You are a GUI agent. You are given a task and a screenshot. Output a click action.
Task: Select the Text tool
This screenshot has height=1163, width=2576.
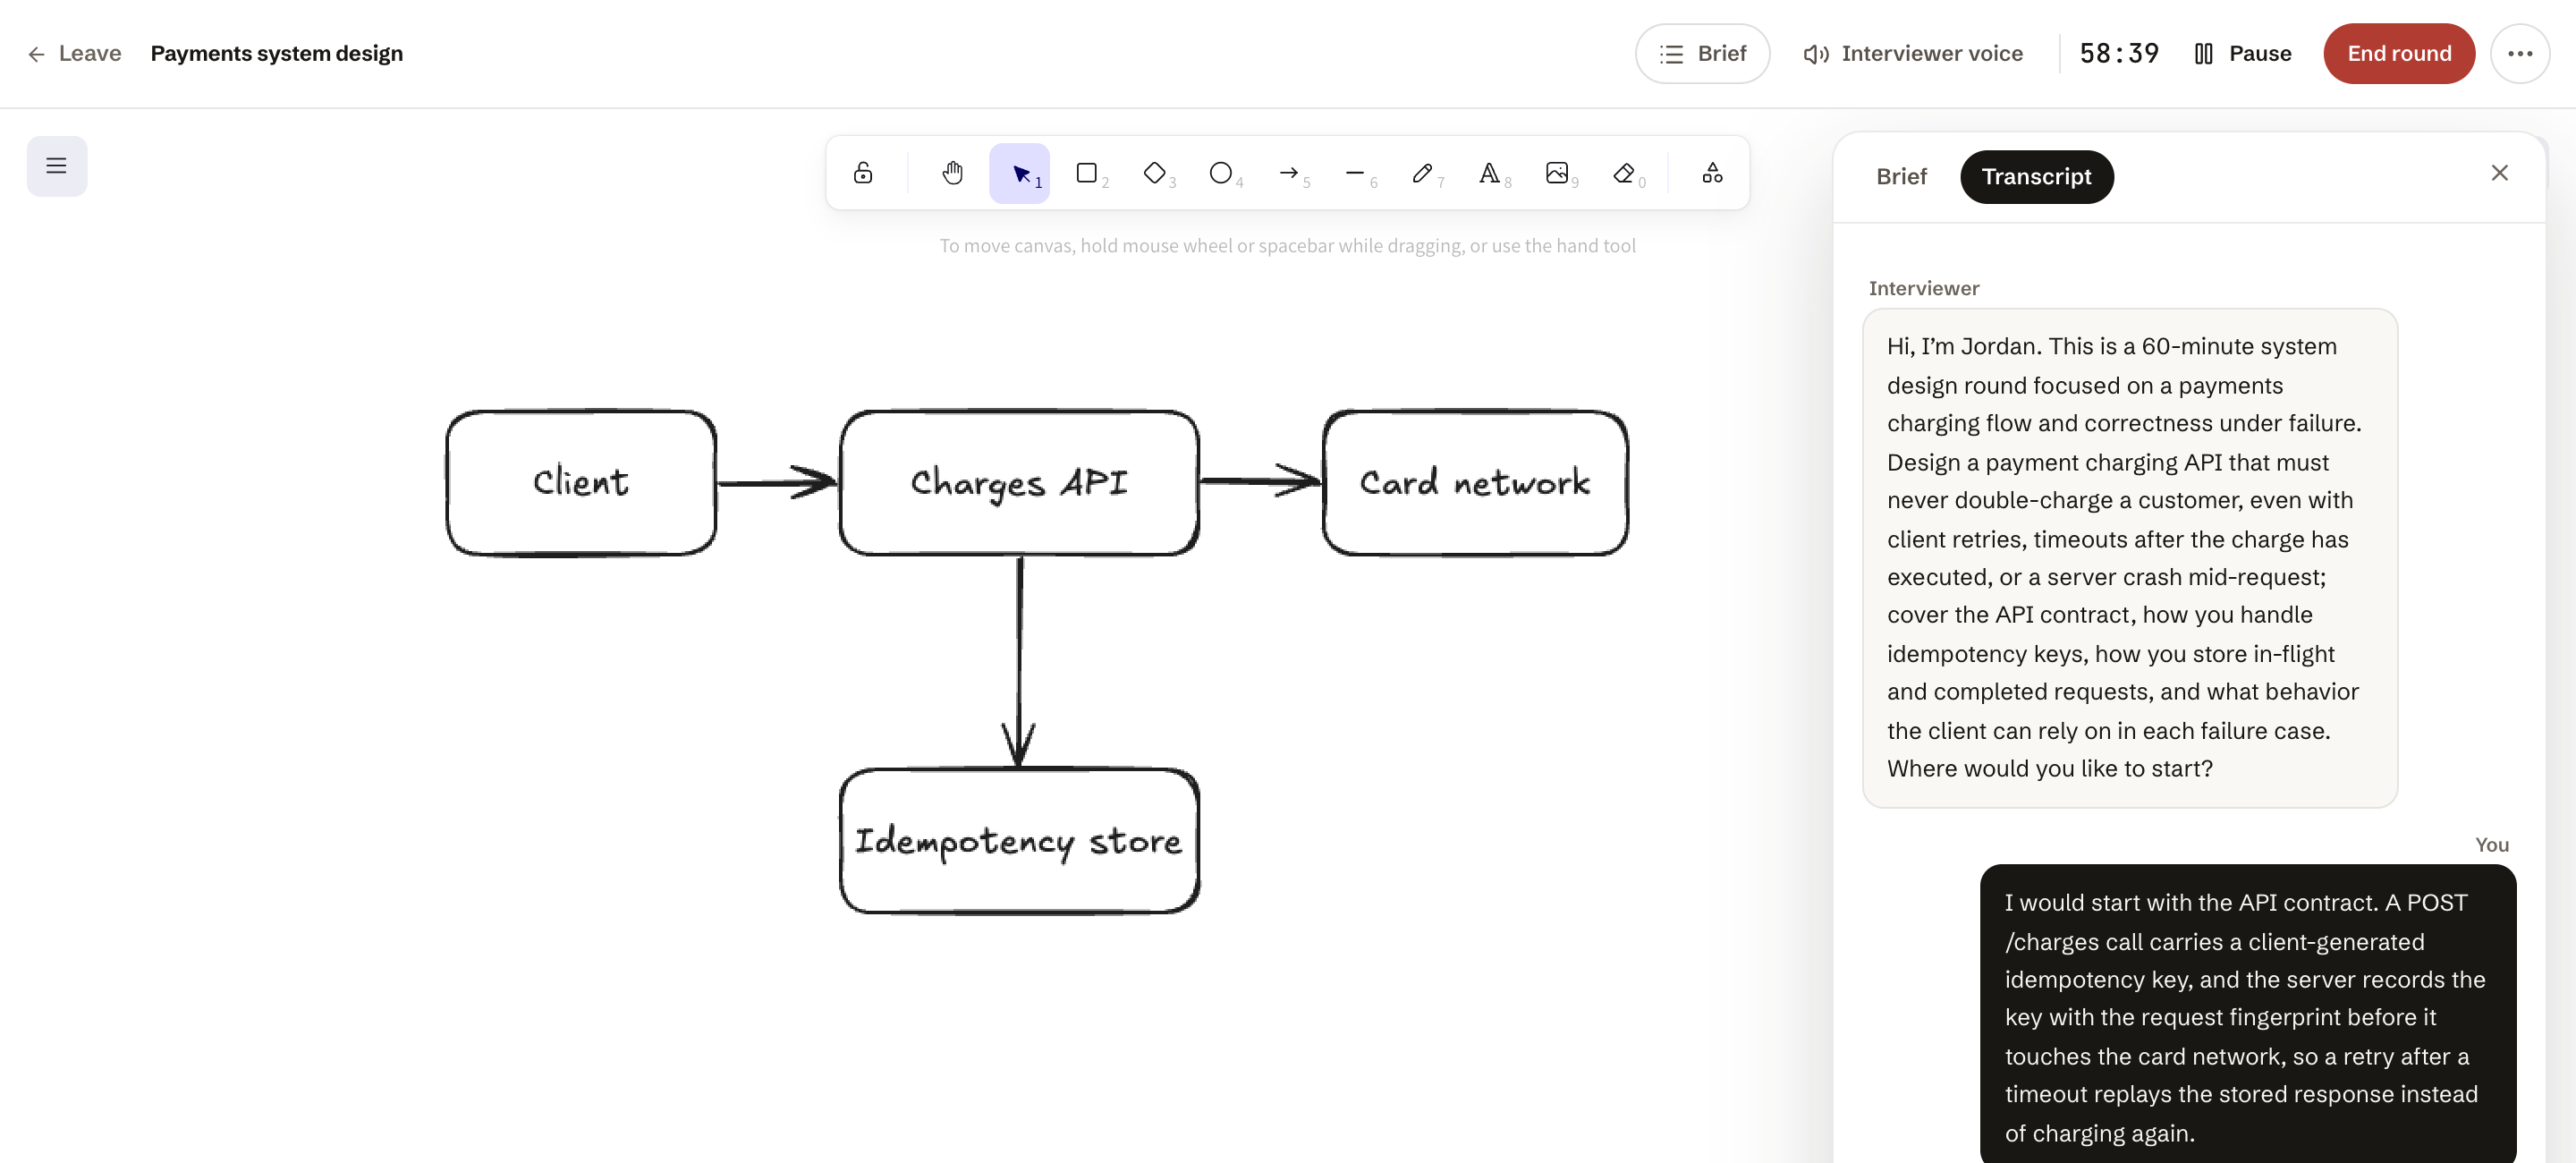coord(1489,173)
